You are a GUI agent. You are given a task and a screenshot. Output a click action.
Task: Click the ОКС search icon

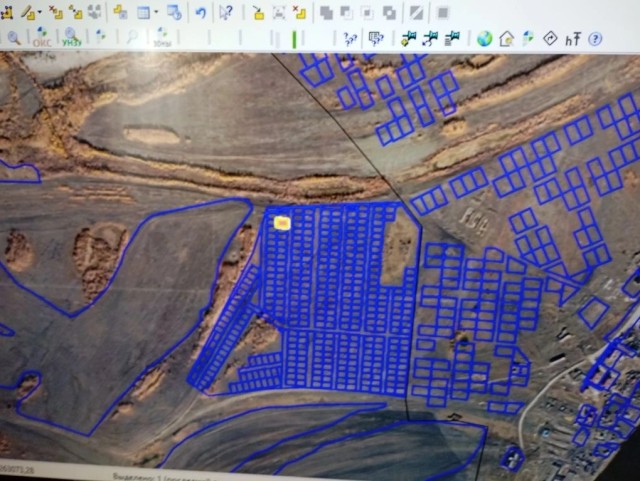click(42, 38)
